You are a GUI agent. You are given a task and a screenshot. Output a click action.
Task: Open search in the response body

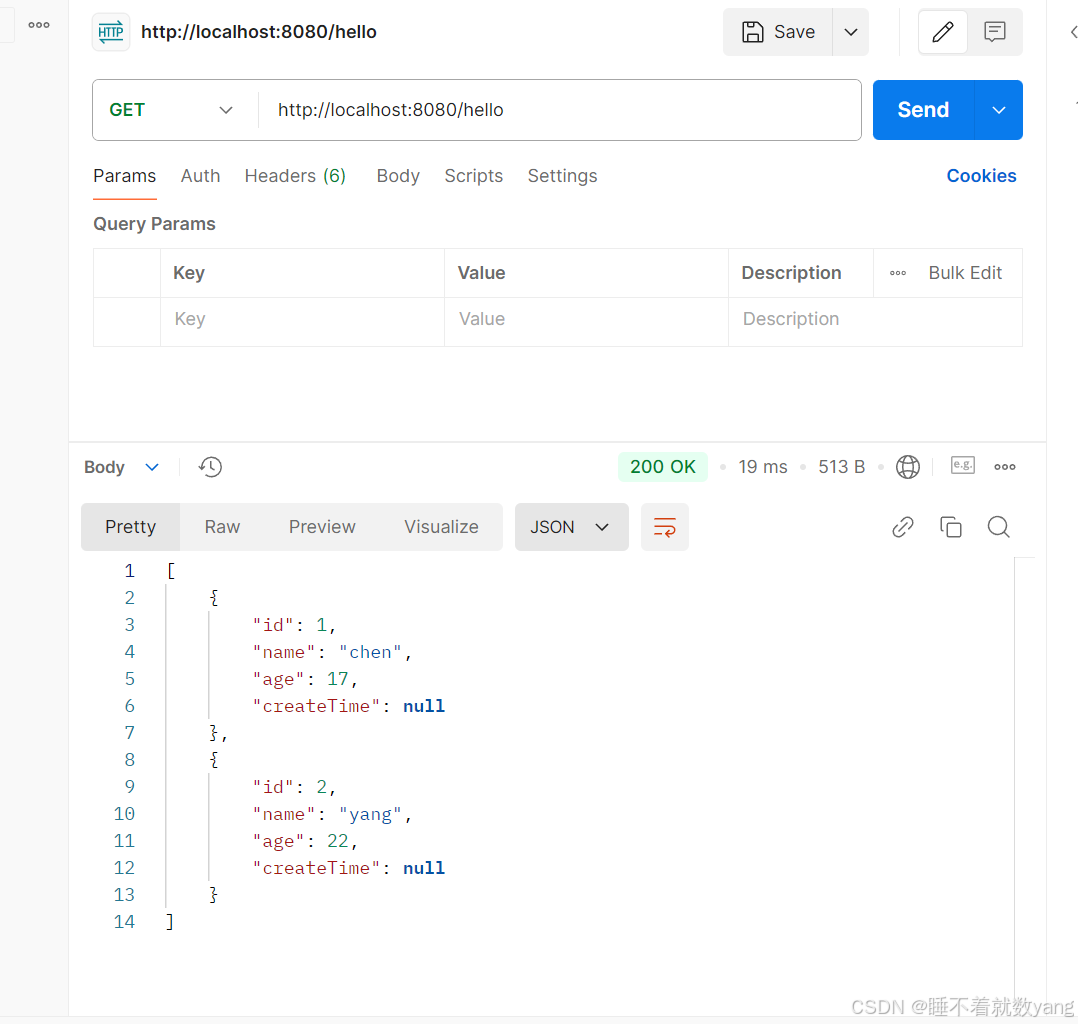pos(998,526)
